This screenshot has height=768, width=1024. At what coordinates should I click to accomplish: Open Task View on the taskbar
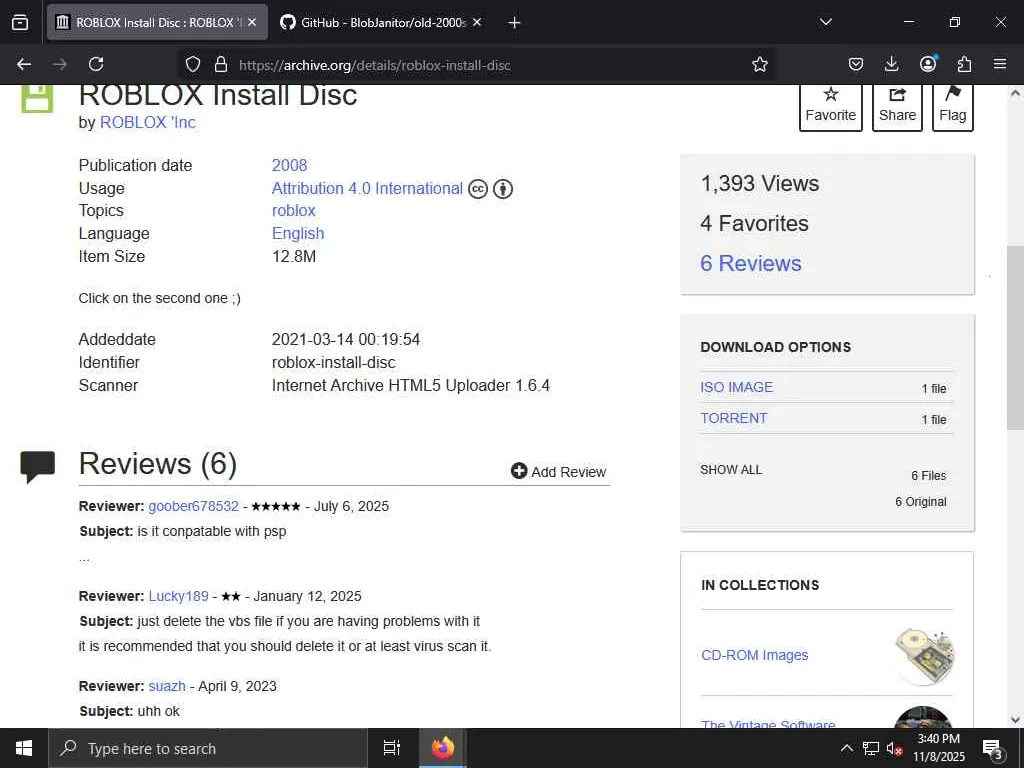[392, 748]
